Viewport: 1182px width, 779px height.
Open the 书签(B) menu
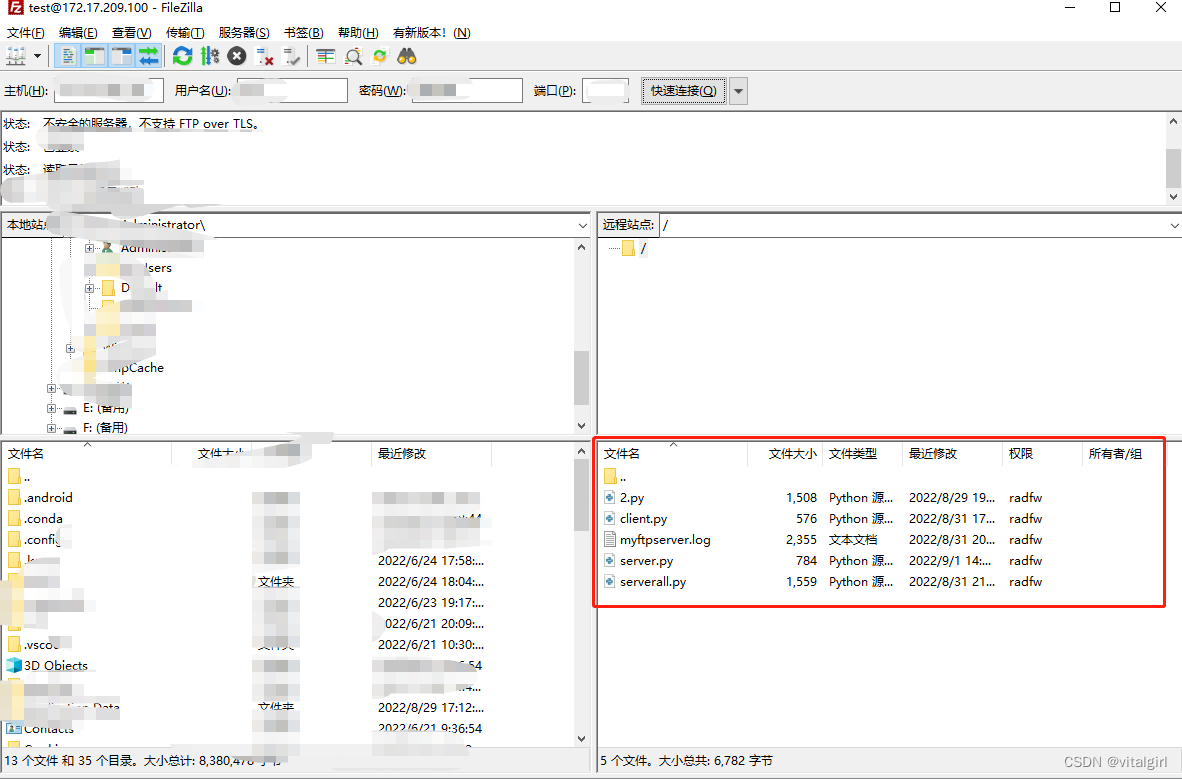tap(303, 32)
